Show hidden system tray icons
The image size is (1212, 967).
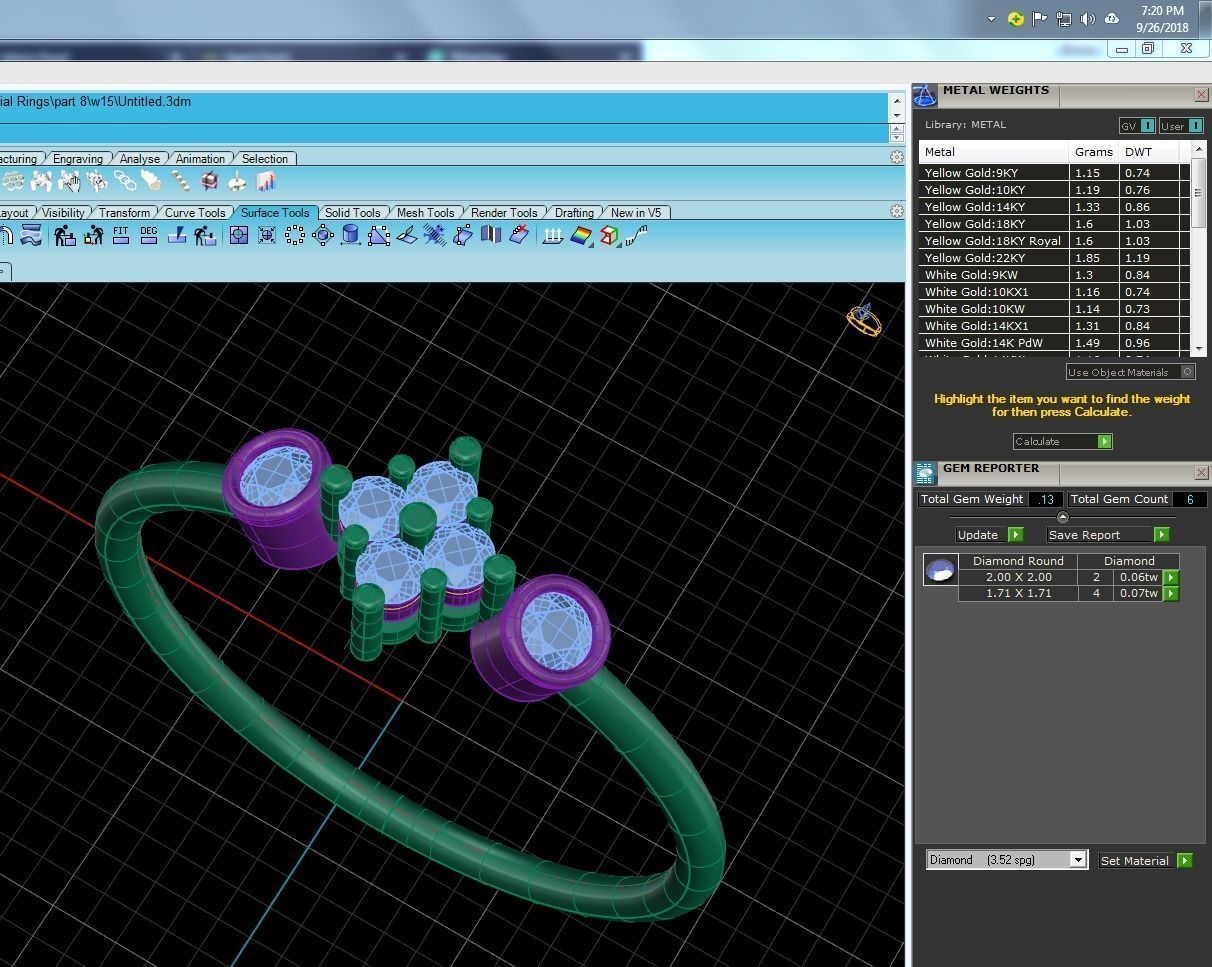point(991,19)
